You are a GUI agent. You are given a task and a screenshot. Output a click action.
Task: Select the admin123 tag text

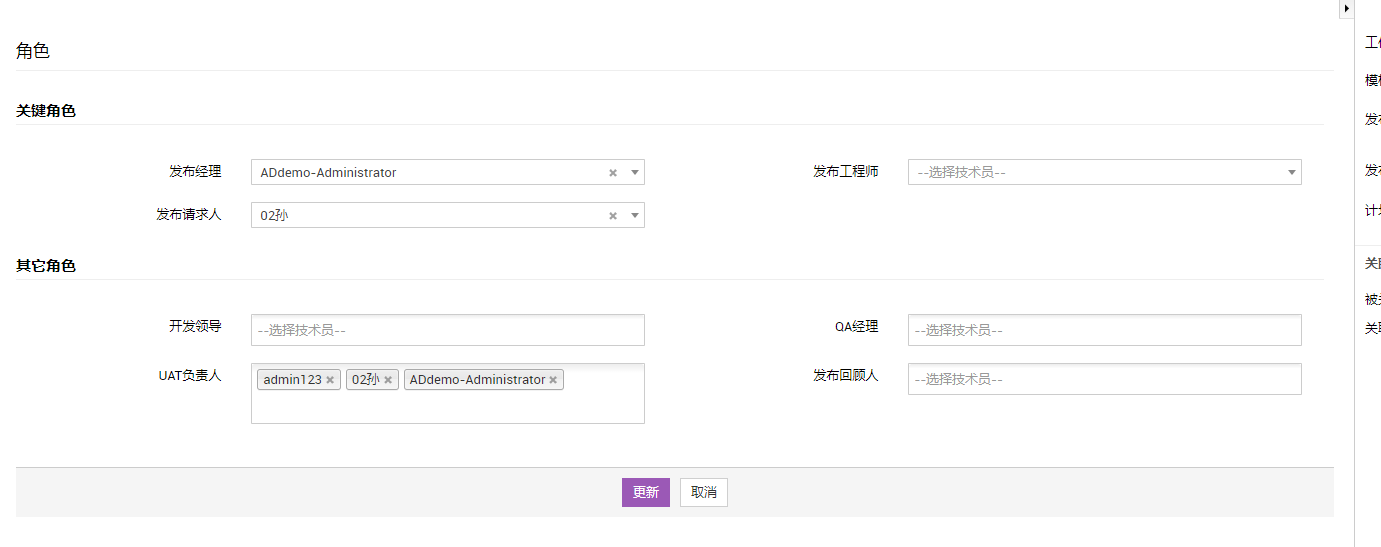coord(292,380)
